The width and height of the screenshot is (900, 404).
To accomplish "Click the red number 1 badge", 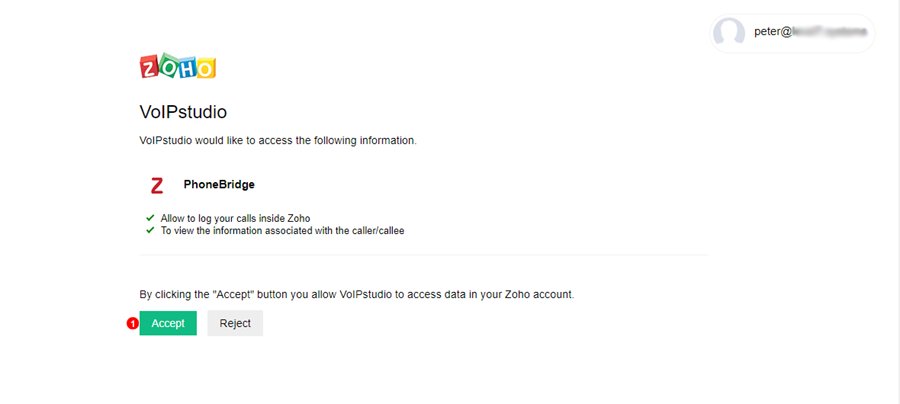I will tap(132, 323).
